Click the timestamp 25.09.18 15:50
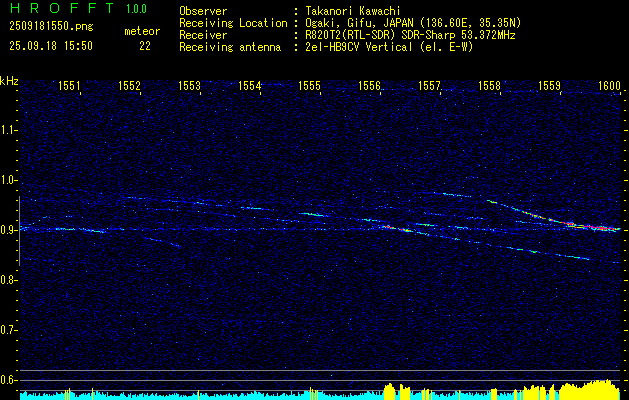629x400 pixels. click(x=51, y=46)
